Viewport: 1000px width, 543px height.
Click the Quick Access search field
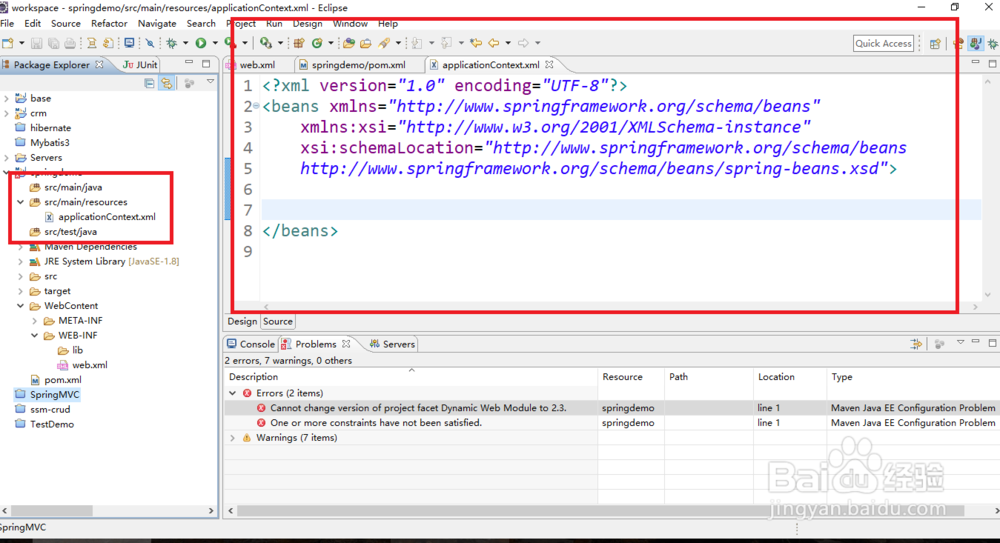click(883, 43)
